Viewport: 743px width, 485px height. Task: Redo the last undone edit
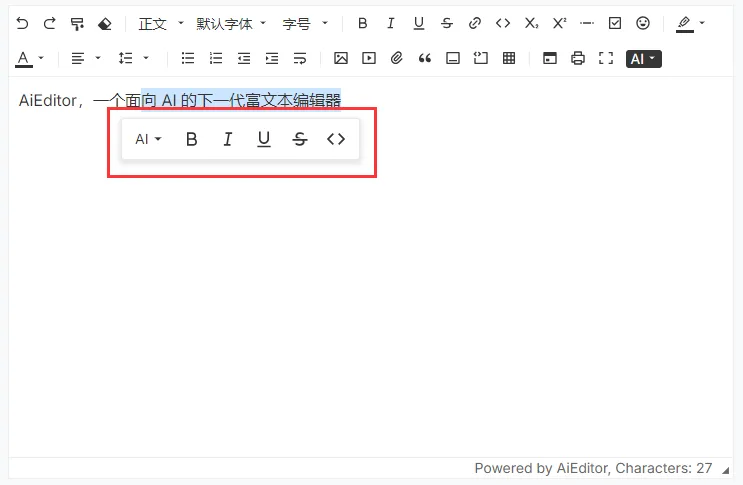(50, 23)
